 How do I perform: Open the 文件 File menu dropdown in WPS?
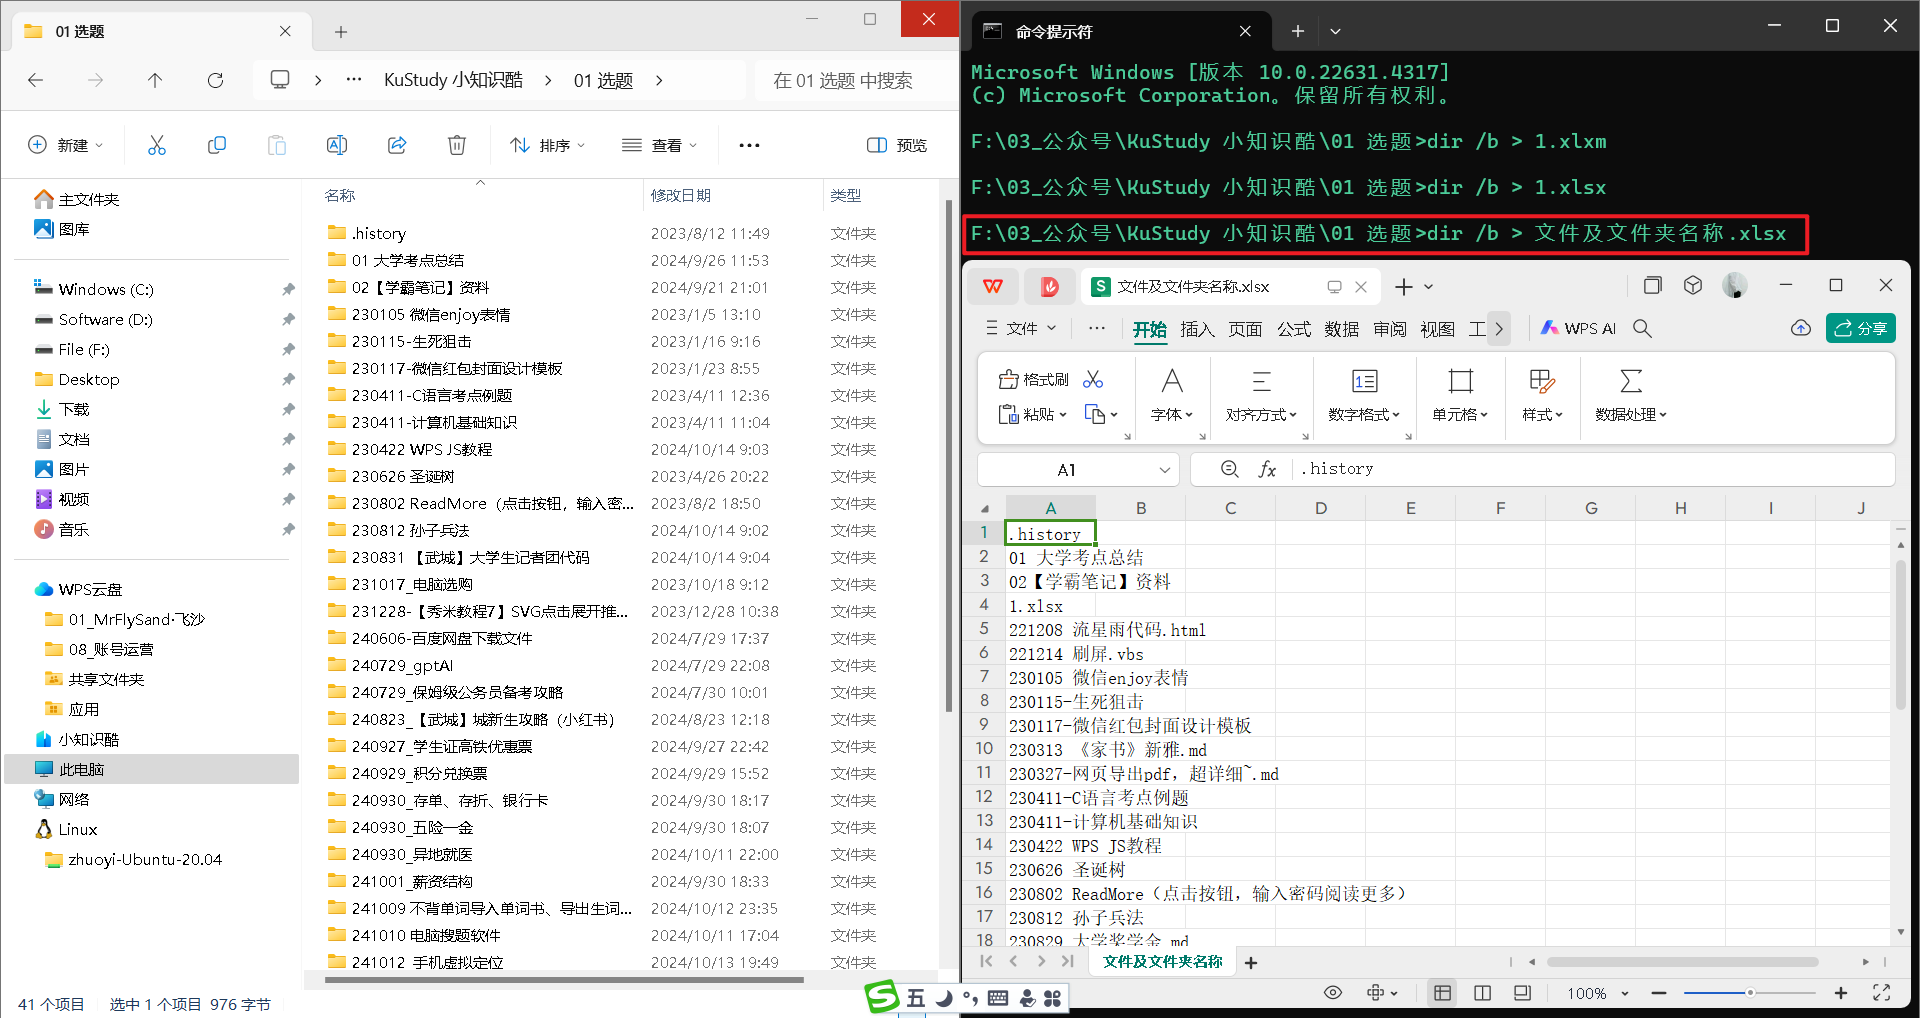tap(1021, 328)
